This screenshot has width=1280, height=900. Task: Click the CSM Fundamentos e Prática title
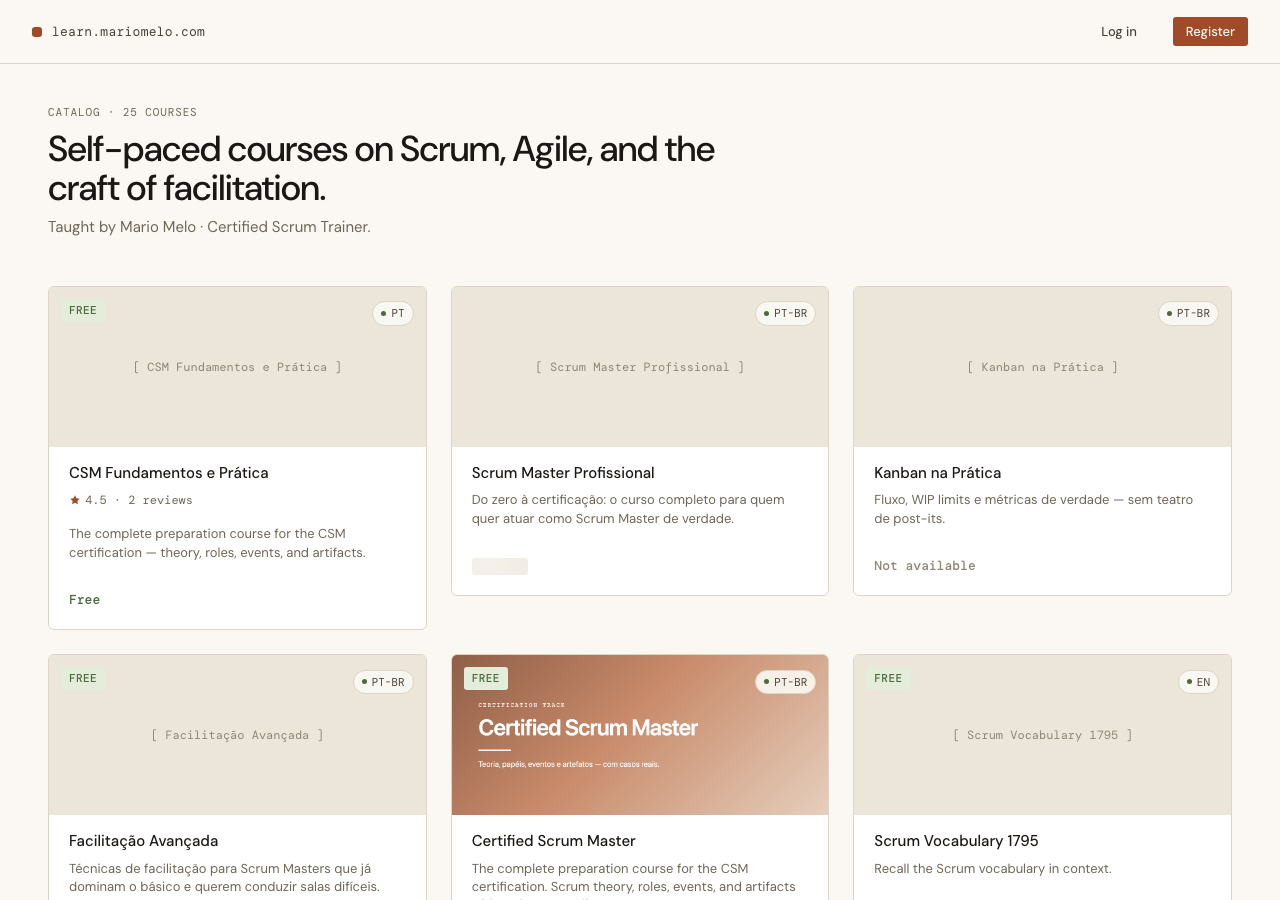point(169,473)
